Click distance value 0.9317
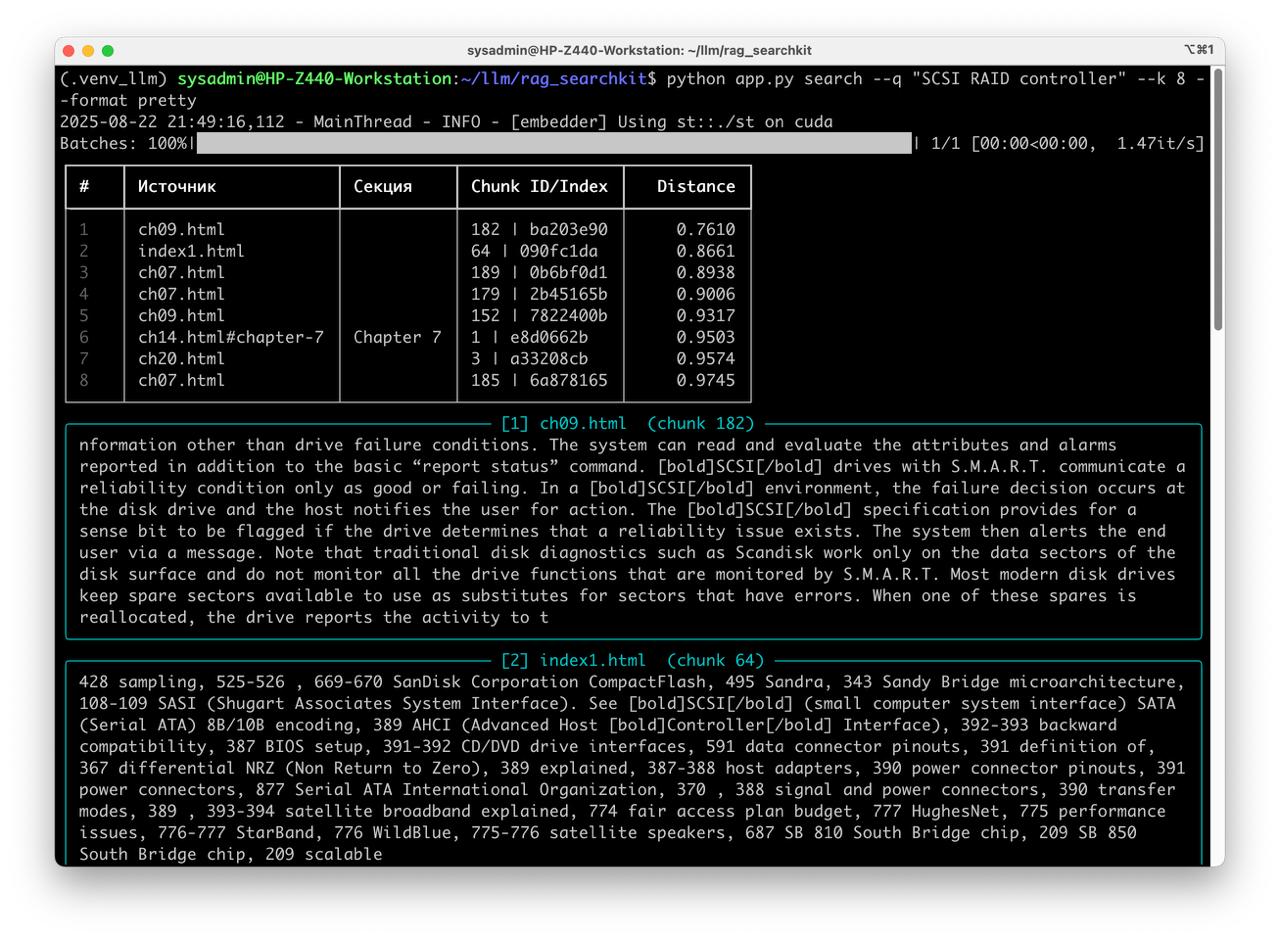The width and height of the screenshot is (1280, 939). (x=706, y=315)
